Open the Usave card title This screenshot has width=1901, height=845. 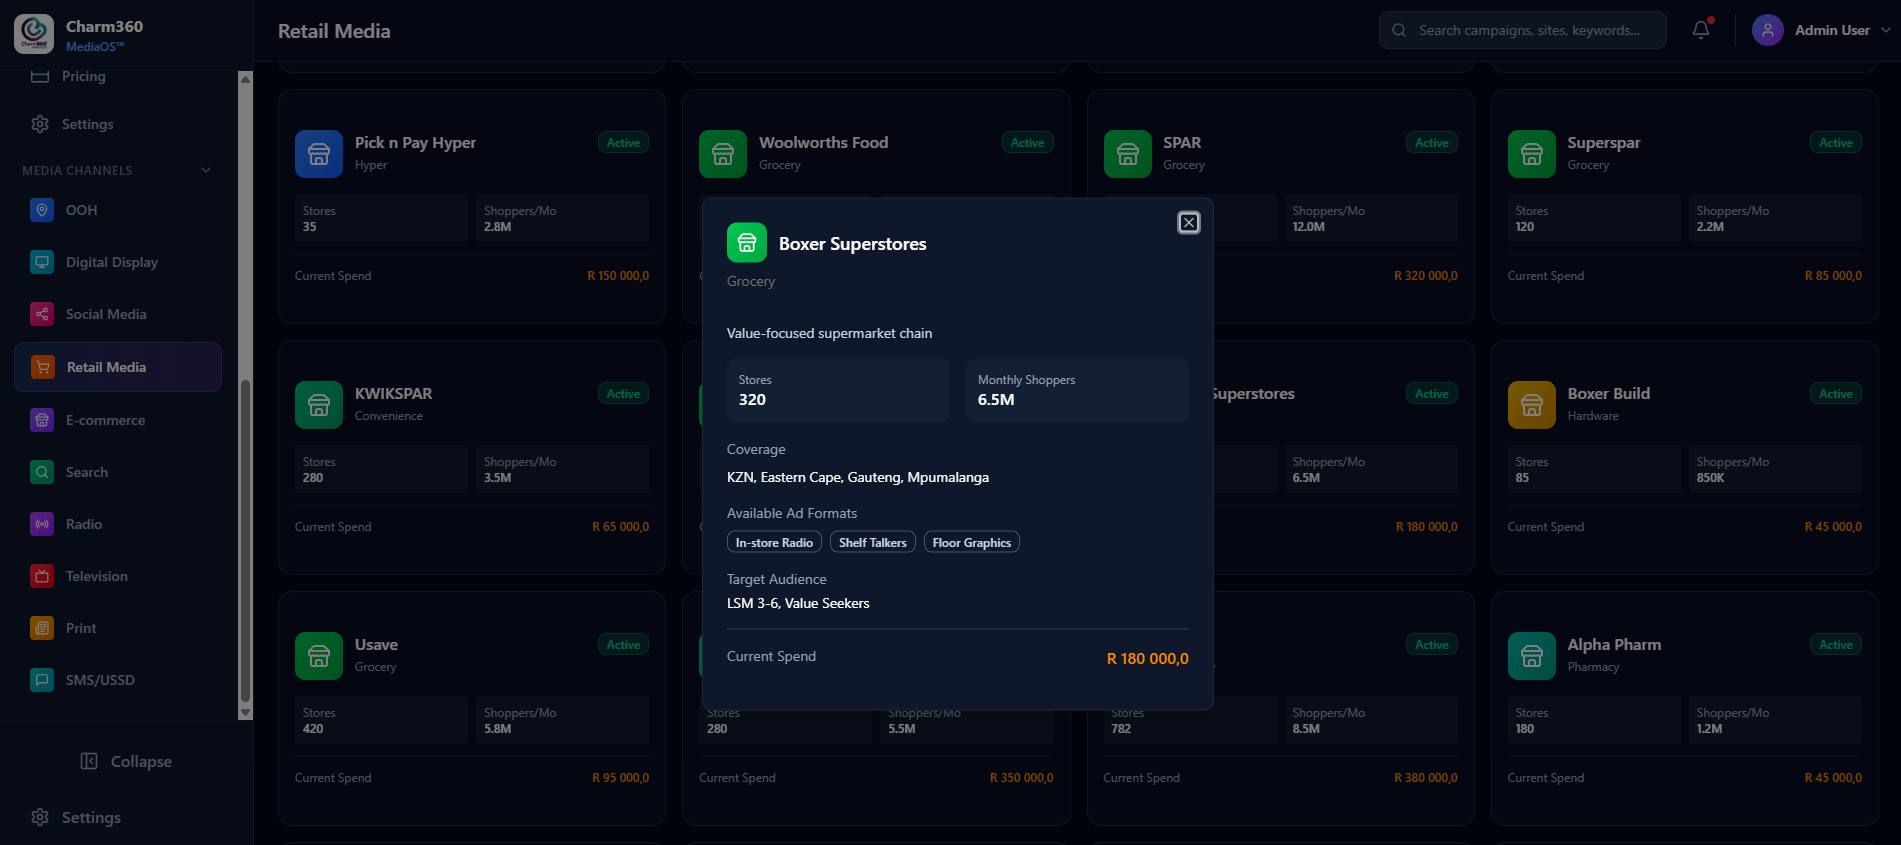pyautogui.click(x=376, y=645)
